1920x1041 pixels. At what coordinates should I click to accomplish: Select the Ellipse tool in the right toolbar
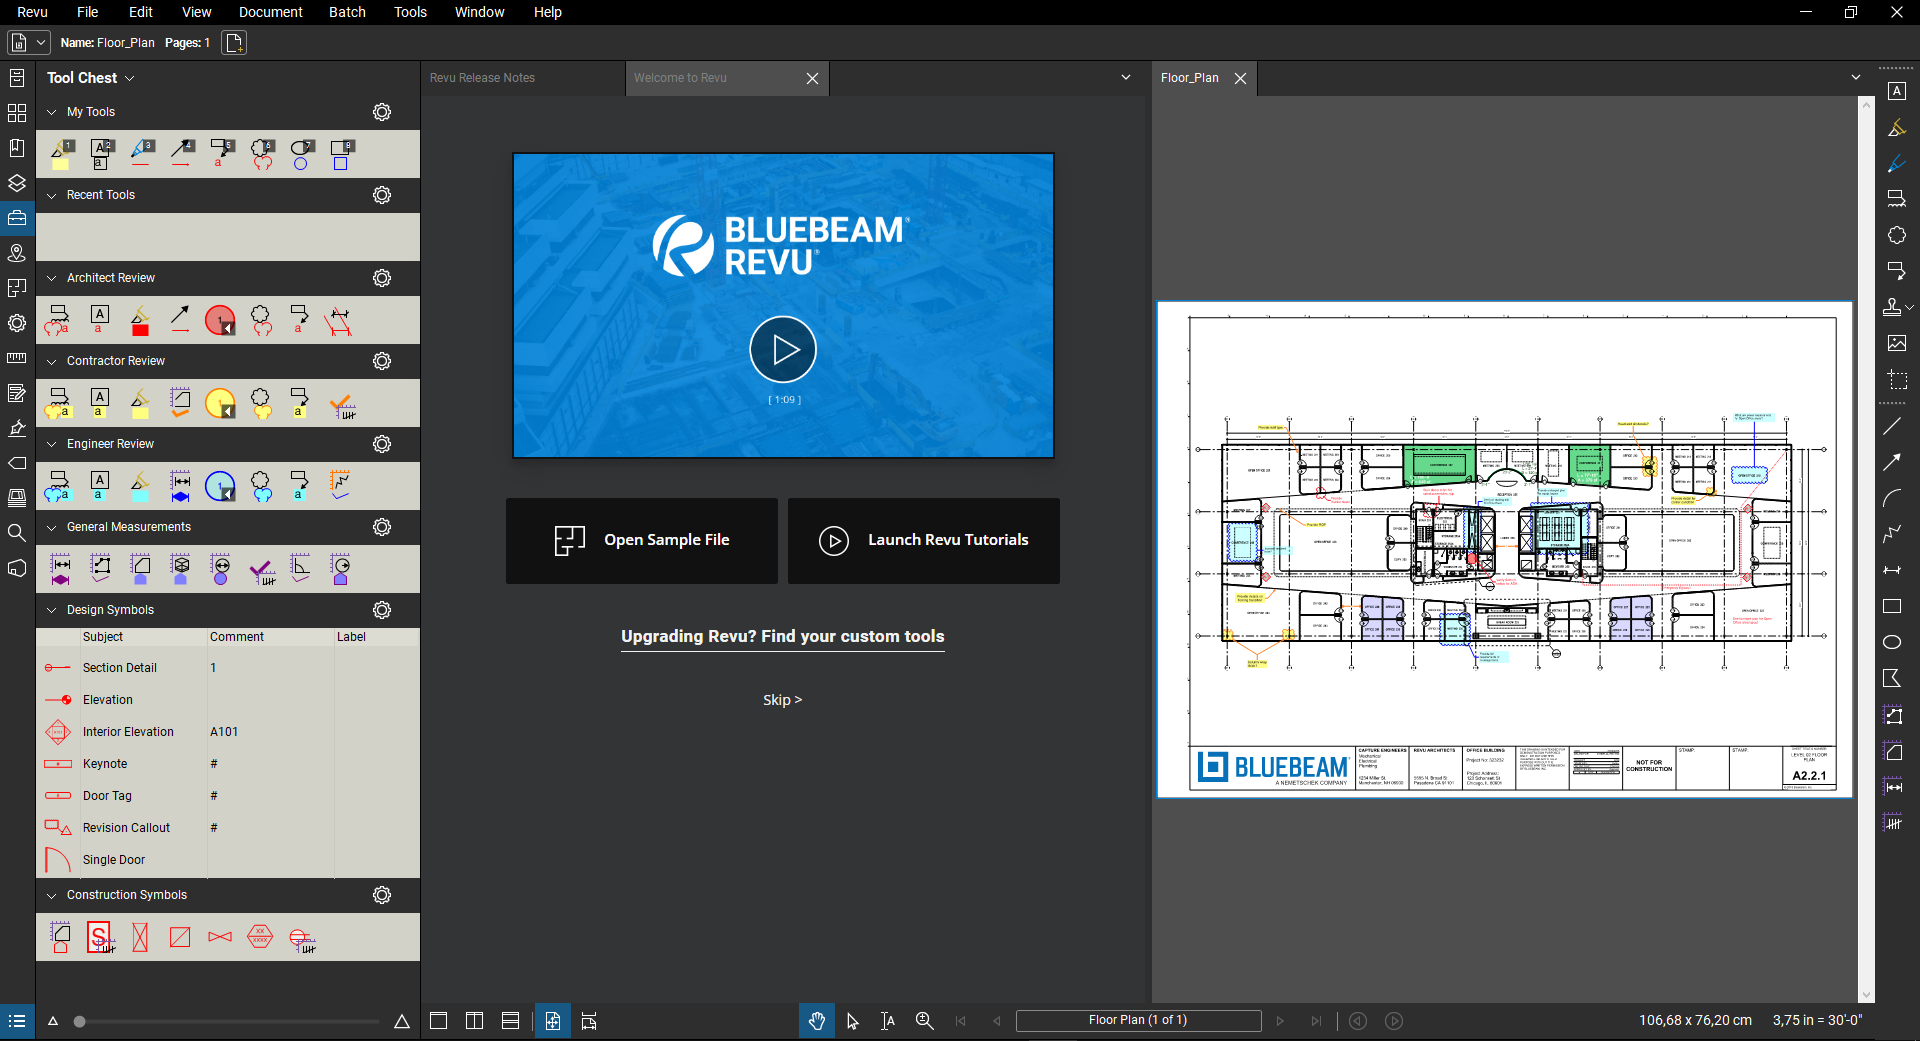click(x=1892, y=642)
